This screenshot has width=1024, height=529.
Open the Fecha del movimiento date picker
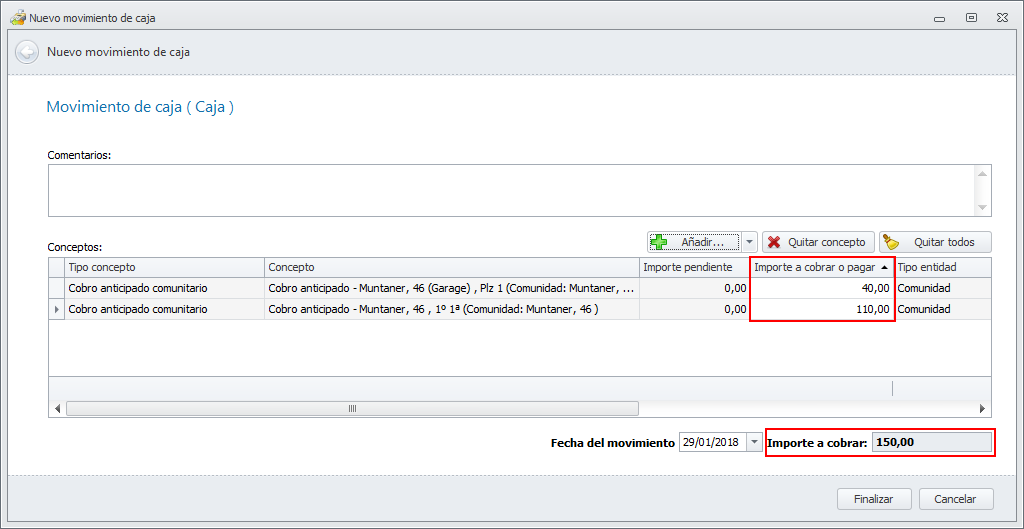(x=754, y=442)
